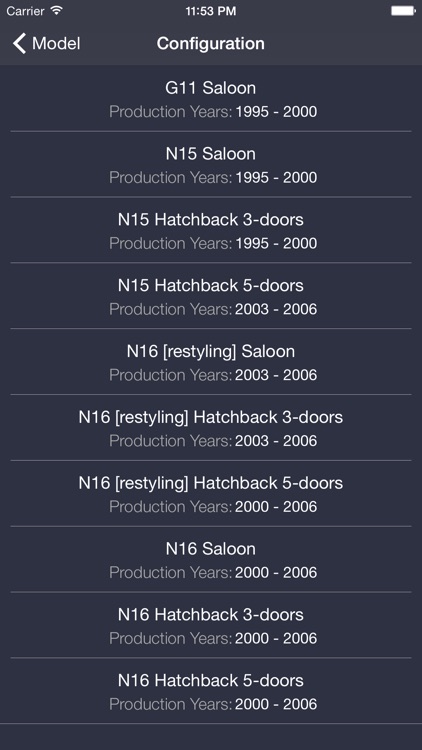Tap the Wi-Fi status icon
Image resolution: width=422 pixels, height=750 pixels.
pyautogui.click(x=56, y=11)
